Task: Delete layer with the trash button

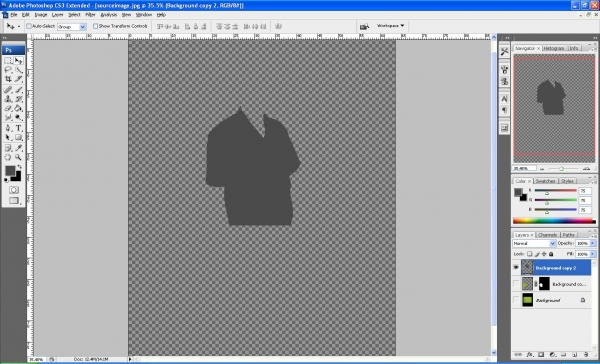Action: click(586, 355)
